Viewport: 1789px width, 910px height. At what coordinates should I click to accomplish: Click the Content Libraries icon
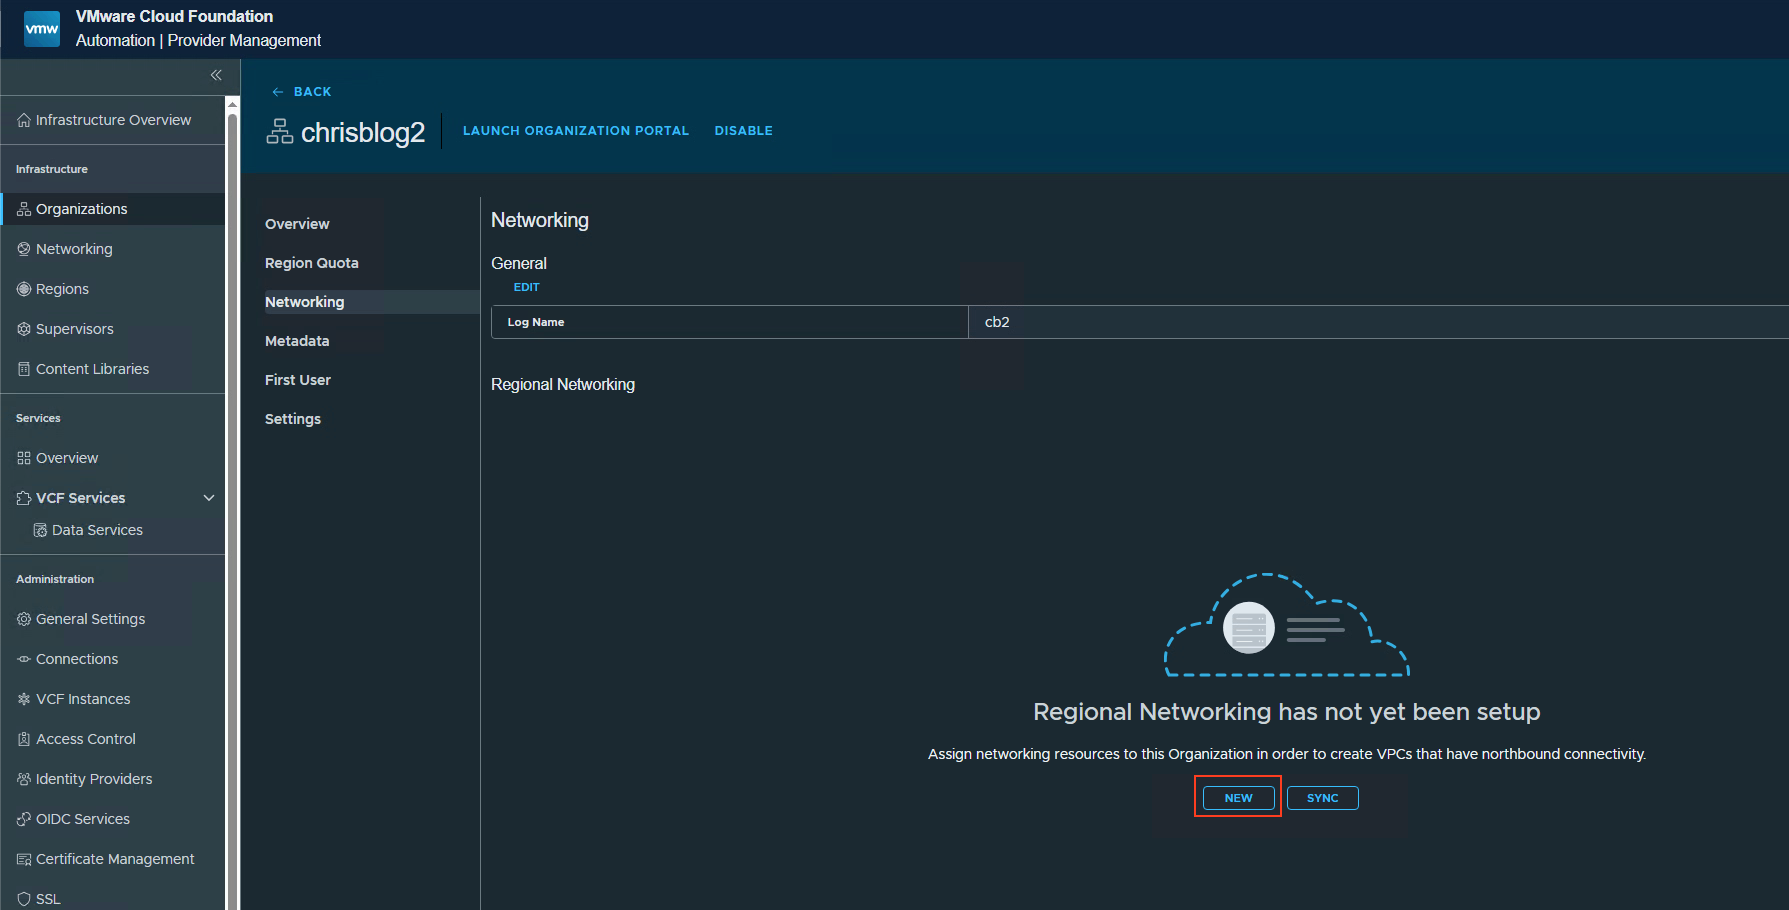(24, 369)
